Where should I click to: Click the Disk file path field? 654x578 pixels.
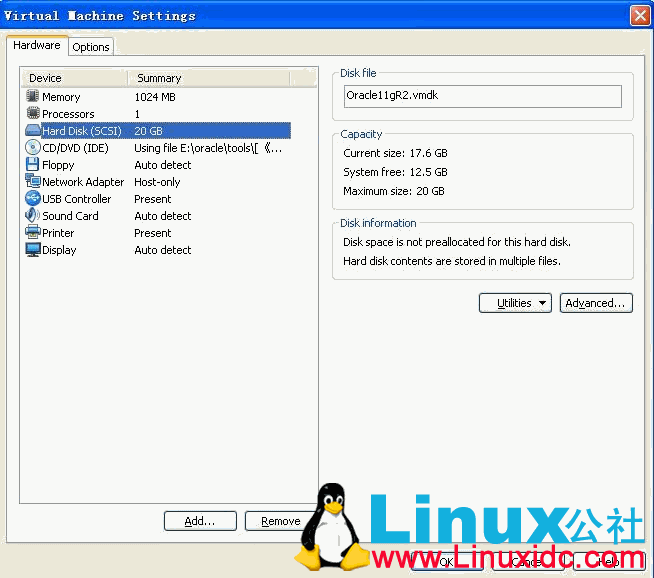(x=482, y=96)
